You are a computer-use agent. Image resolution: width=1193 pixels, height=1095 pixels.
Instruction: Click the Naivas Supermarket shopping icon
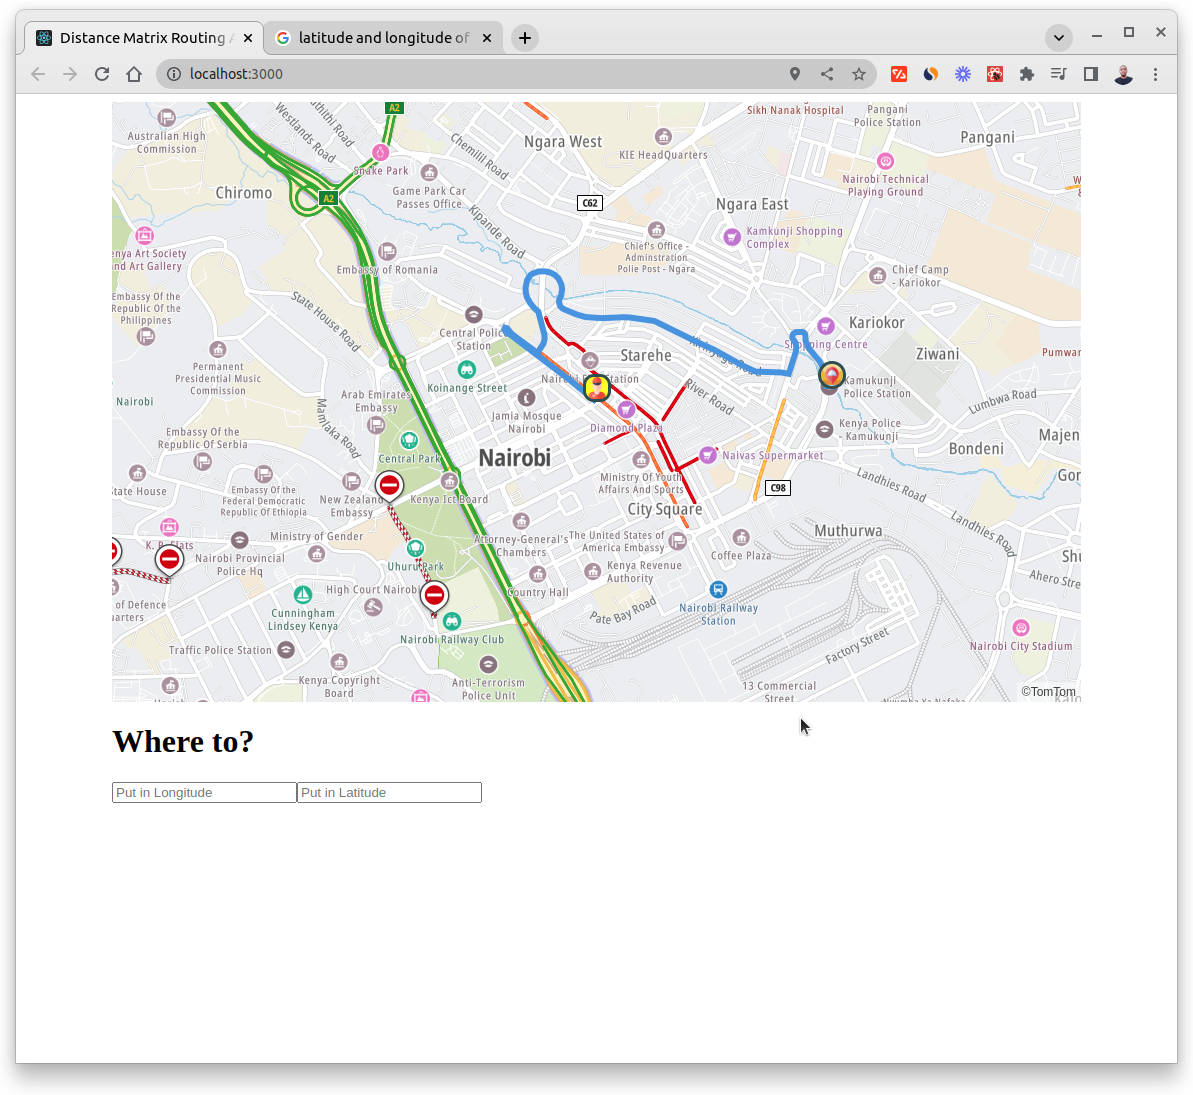[x=708, y=455]
